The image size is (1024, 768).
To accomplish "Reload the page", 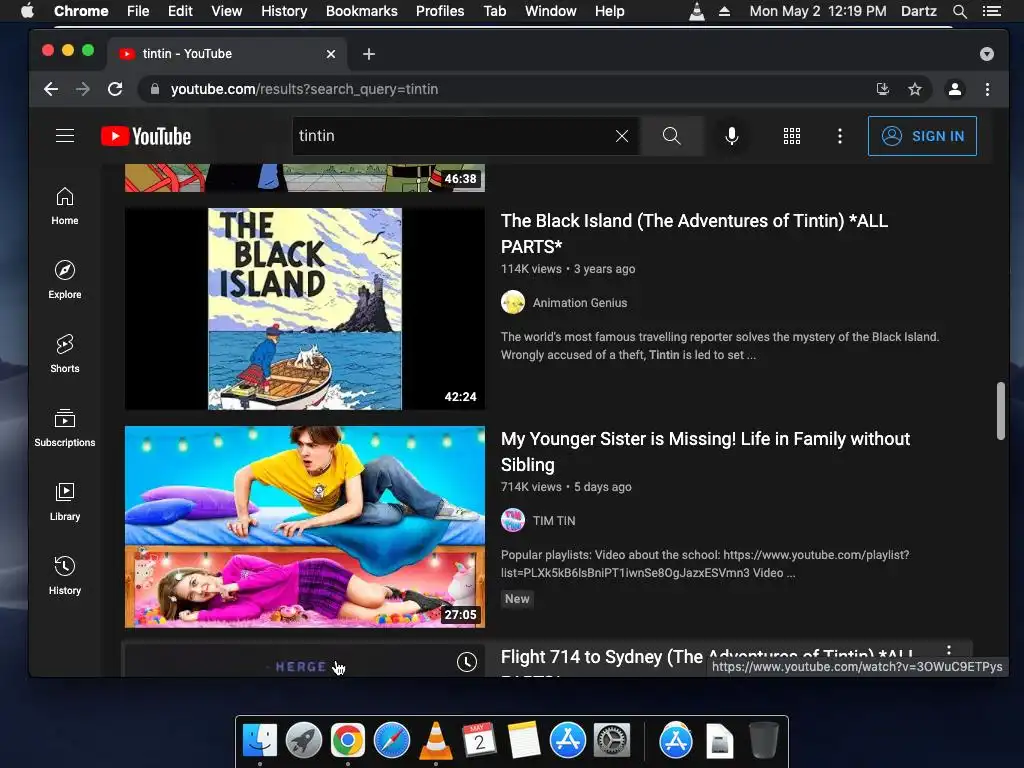I will (x=115, y=89).
